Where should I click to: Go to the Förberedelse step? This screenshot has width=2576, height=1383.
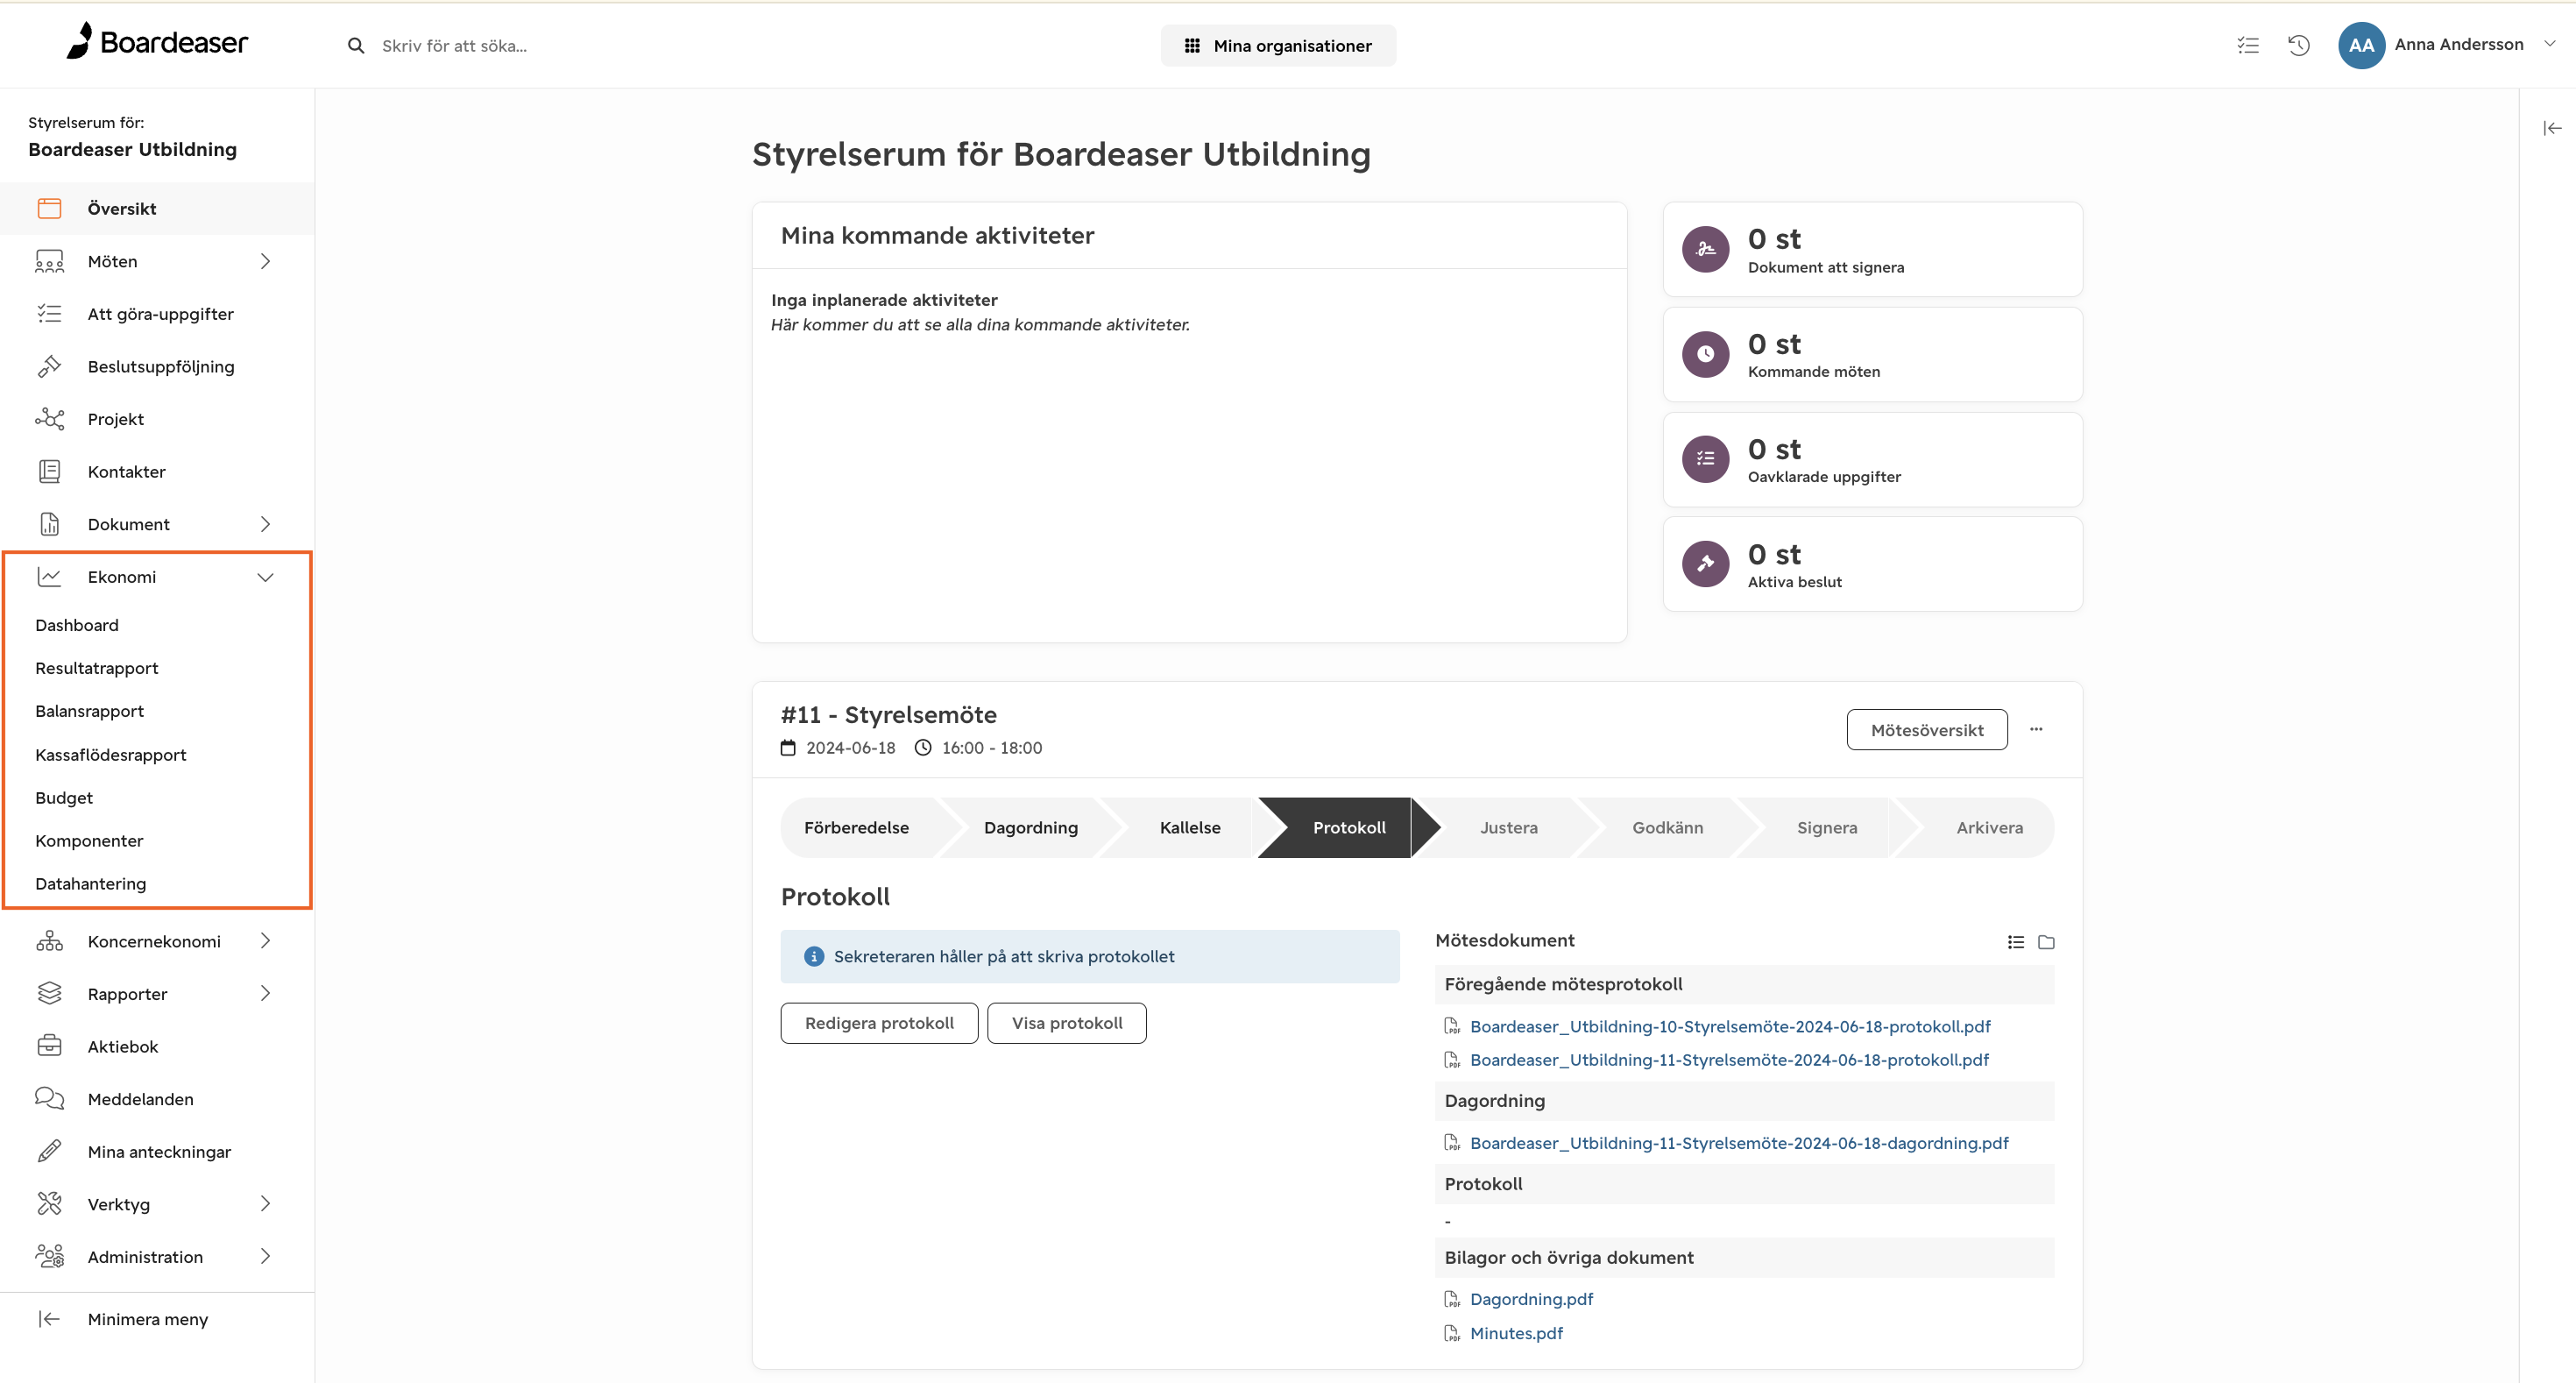[857, 828]
